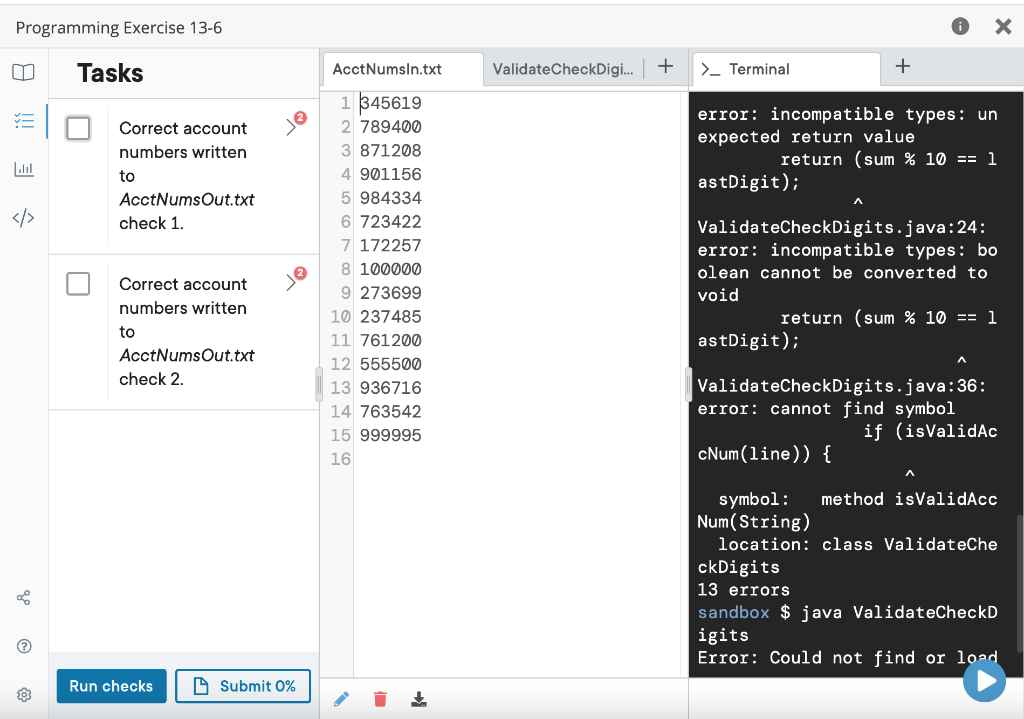This screenshot has width=1024, height=719.
Task: Open the instructions book icon
Action: pyautogui.click(x=24, y=72)
